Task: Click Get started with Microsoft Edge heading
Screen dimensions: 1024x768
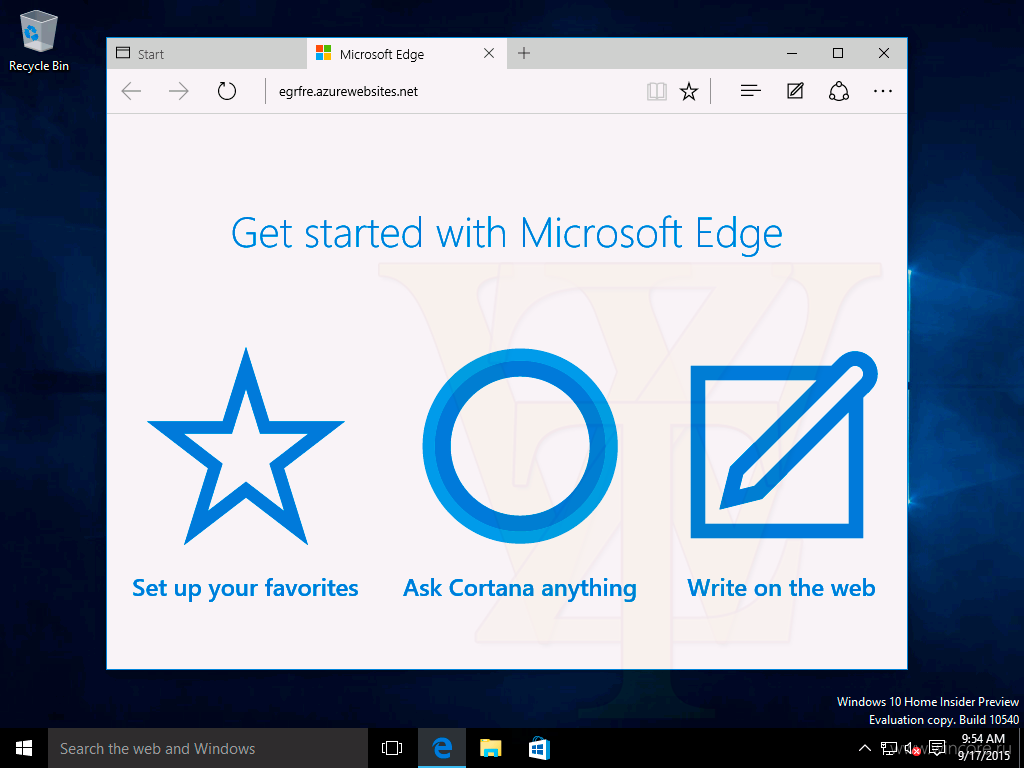Action: click(507, 234)
